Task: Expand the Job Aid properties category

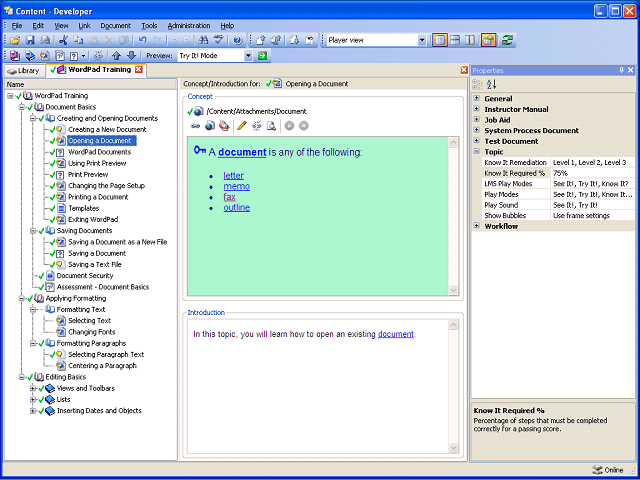Action: coord(476,120)
